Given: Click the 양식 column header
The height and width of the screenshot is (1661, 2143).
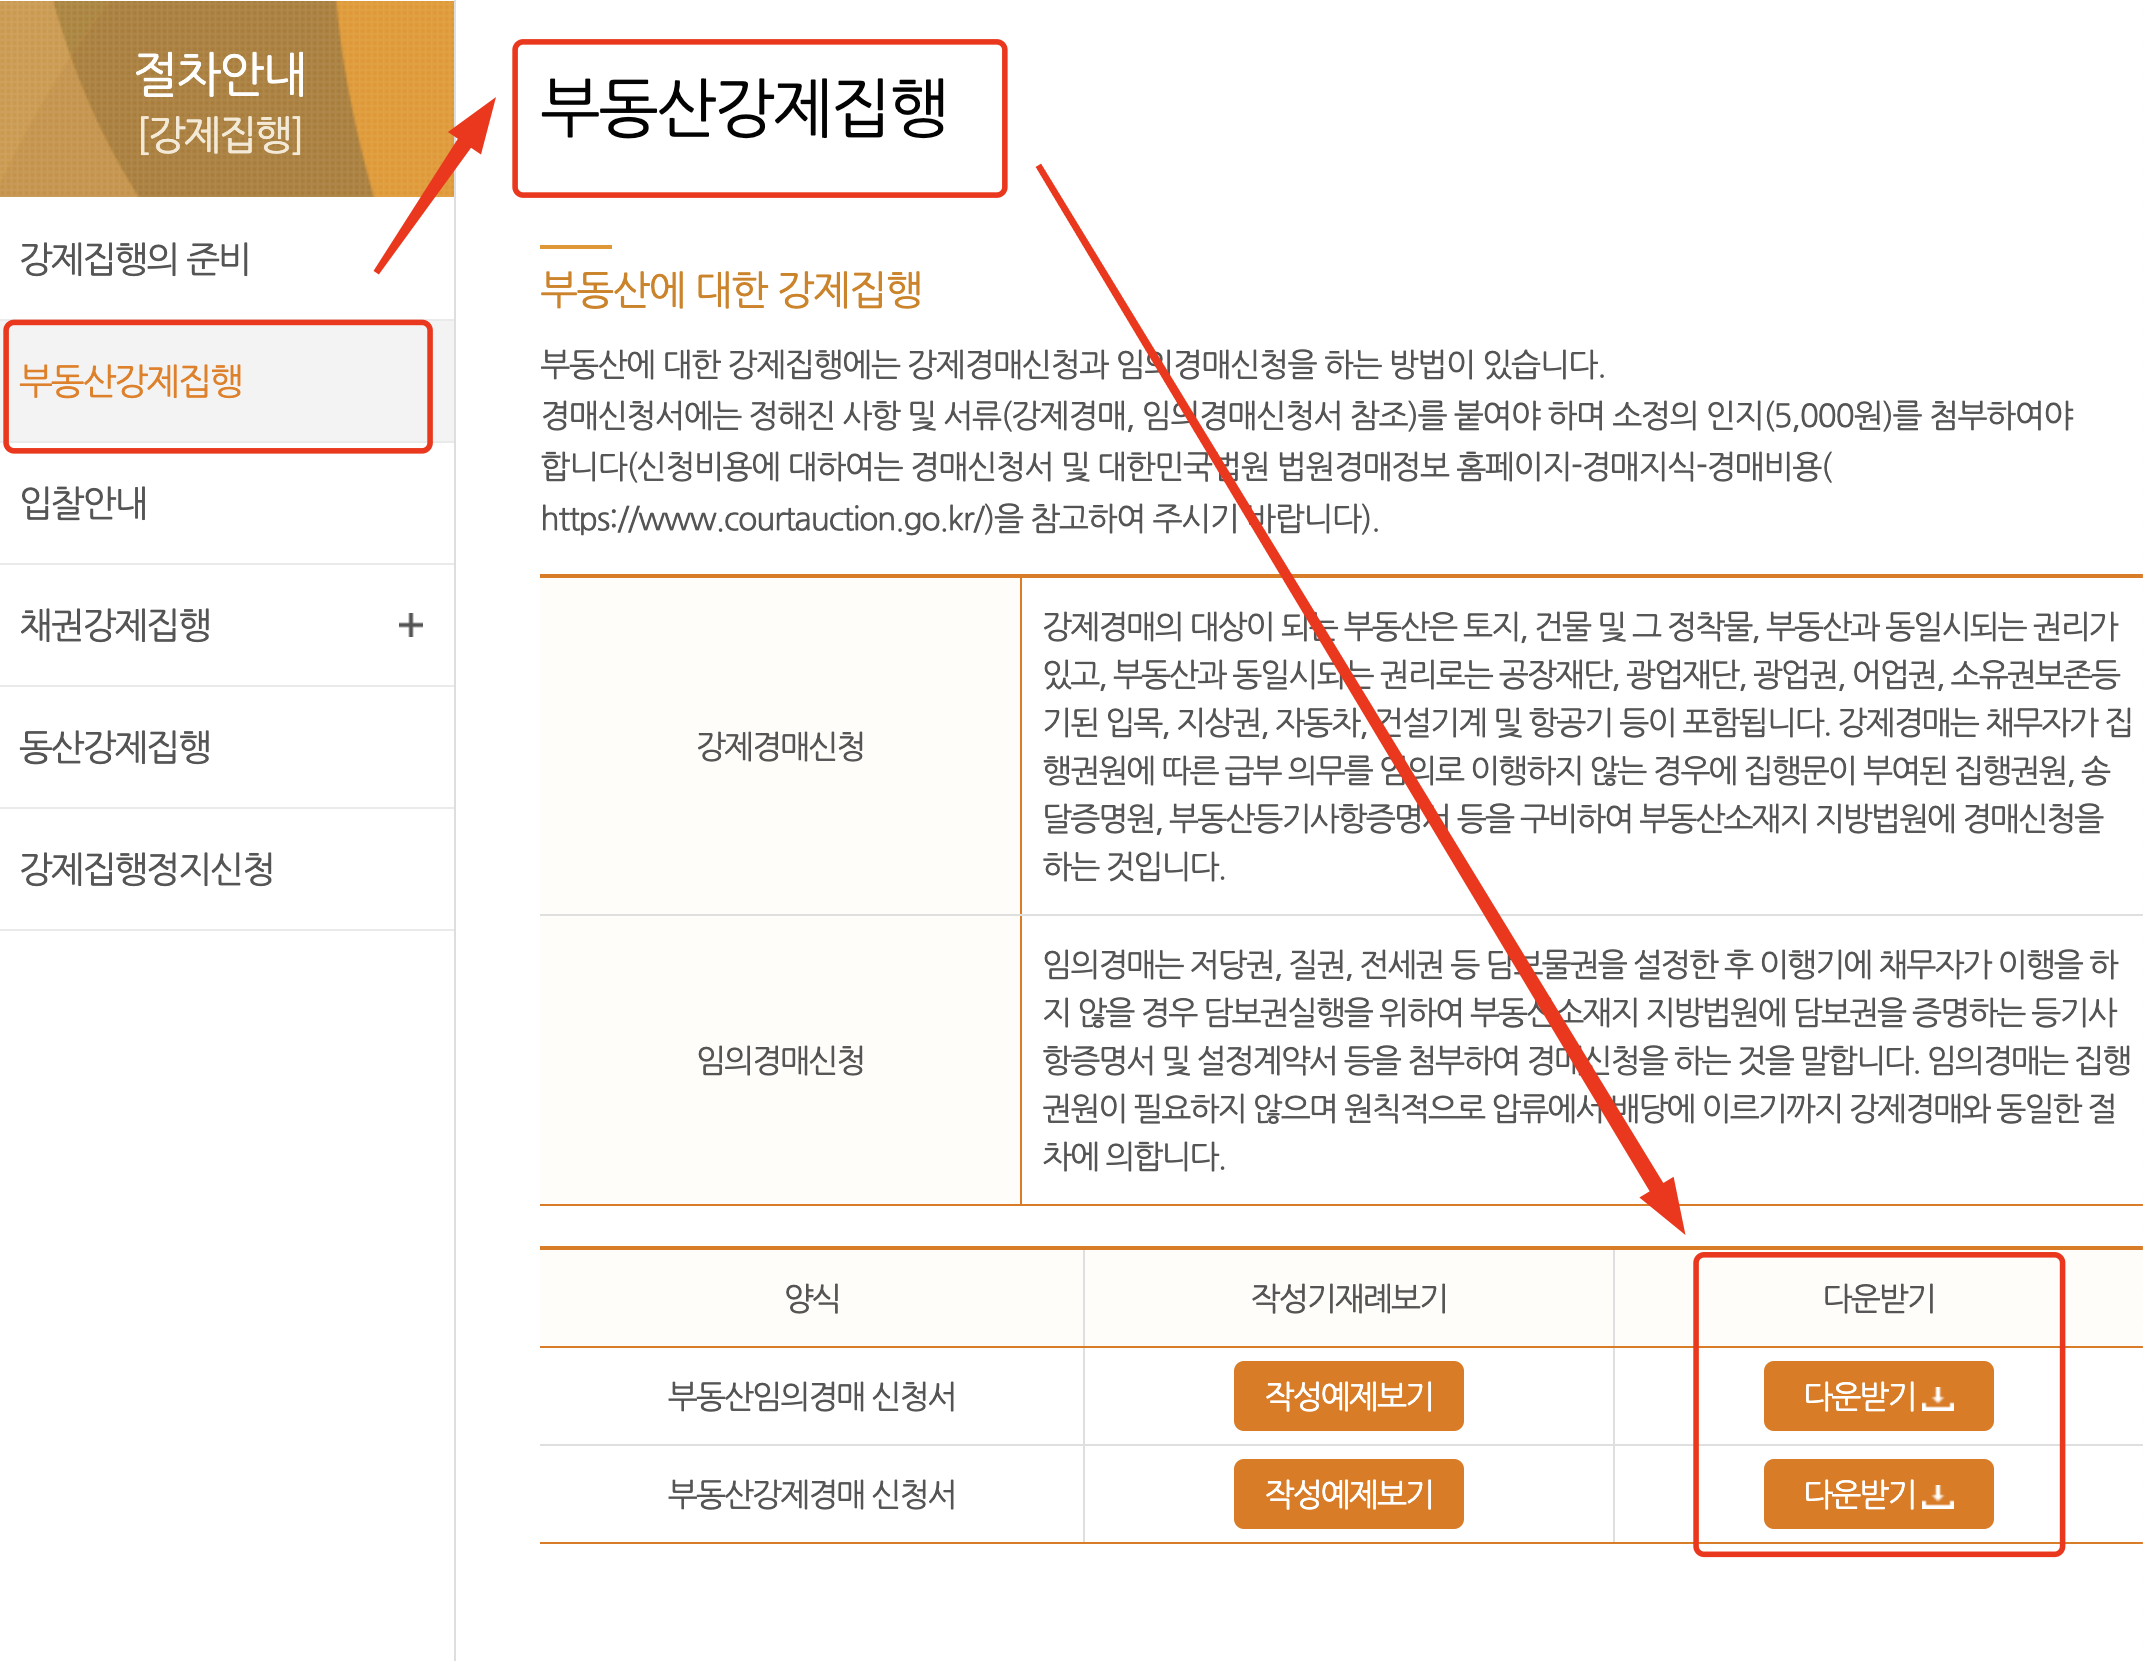Looking at the screenshot, I should click(811, 1298).
